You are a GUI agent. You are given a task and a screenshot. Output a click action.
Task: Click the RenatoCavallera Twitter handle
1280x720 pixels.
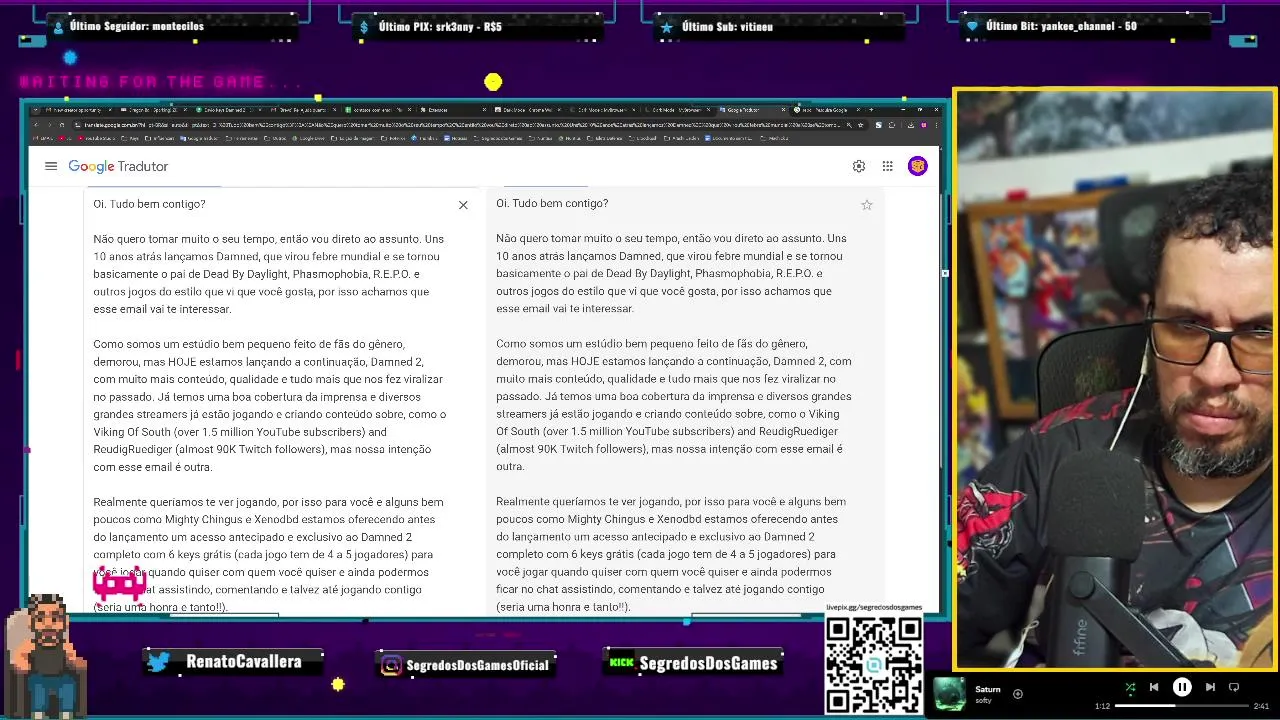243,662
